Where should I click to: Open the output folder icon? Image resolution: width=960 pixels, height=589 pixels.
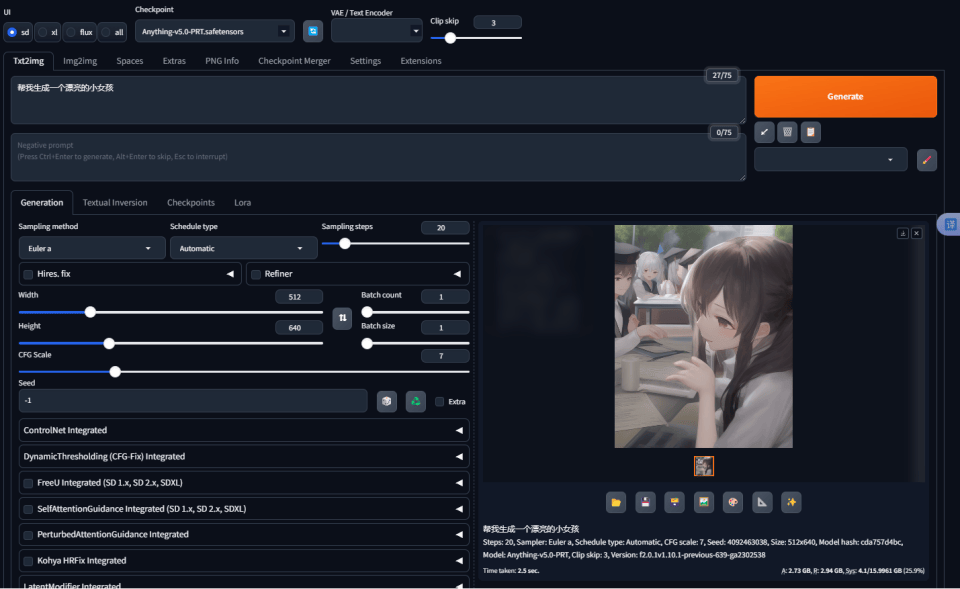(x=617, y=502)
